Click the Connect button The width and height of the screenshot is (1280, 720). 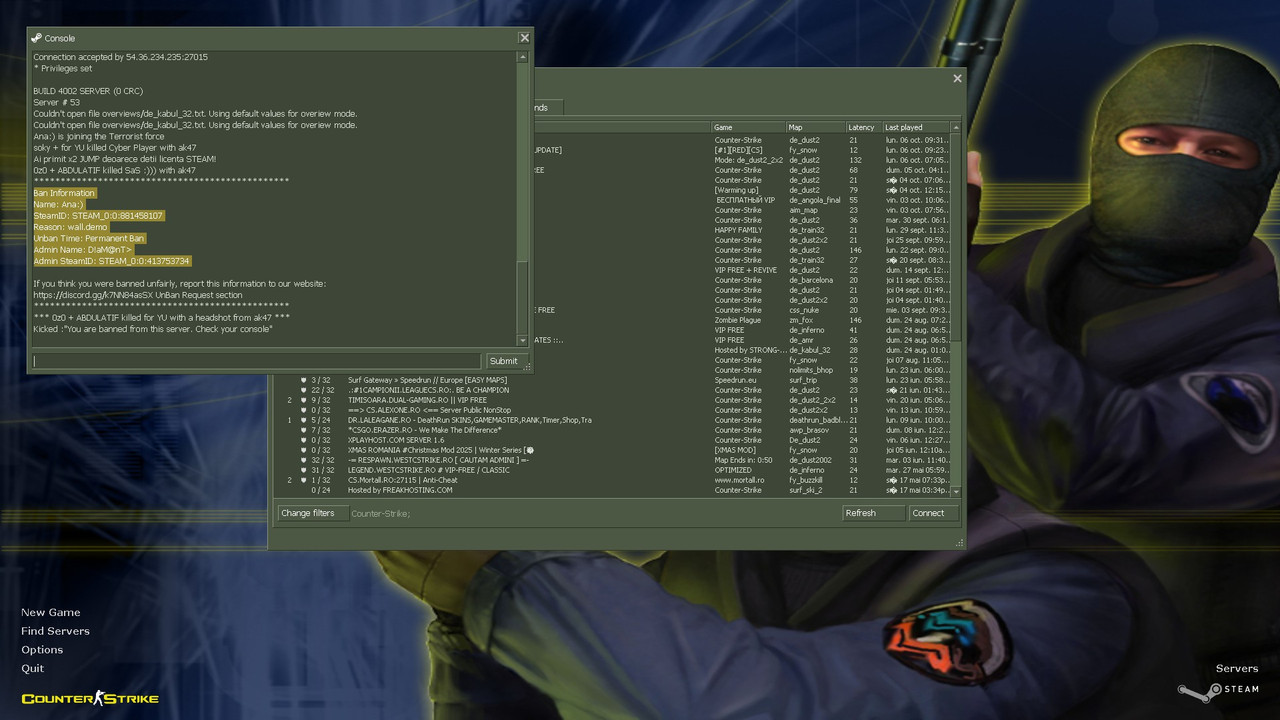tap(934, 513)
